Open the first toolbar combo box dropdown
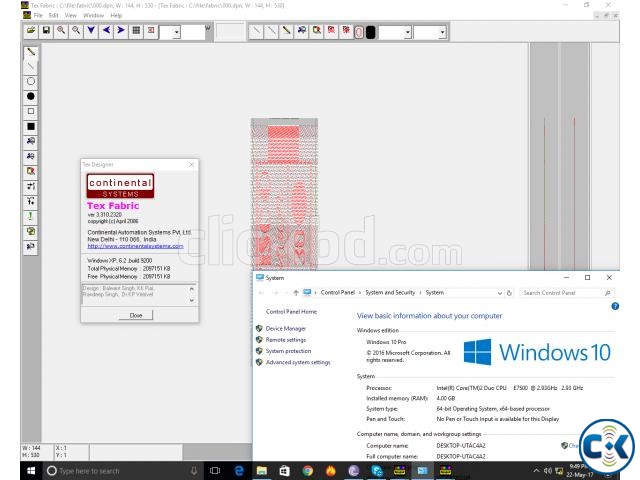 pos(176,32)
